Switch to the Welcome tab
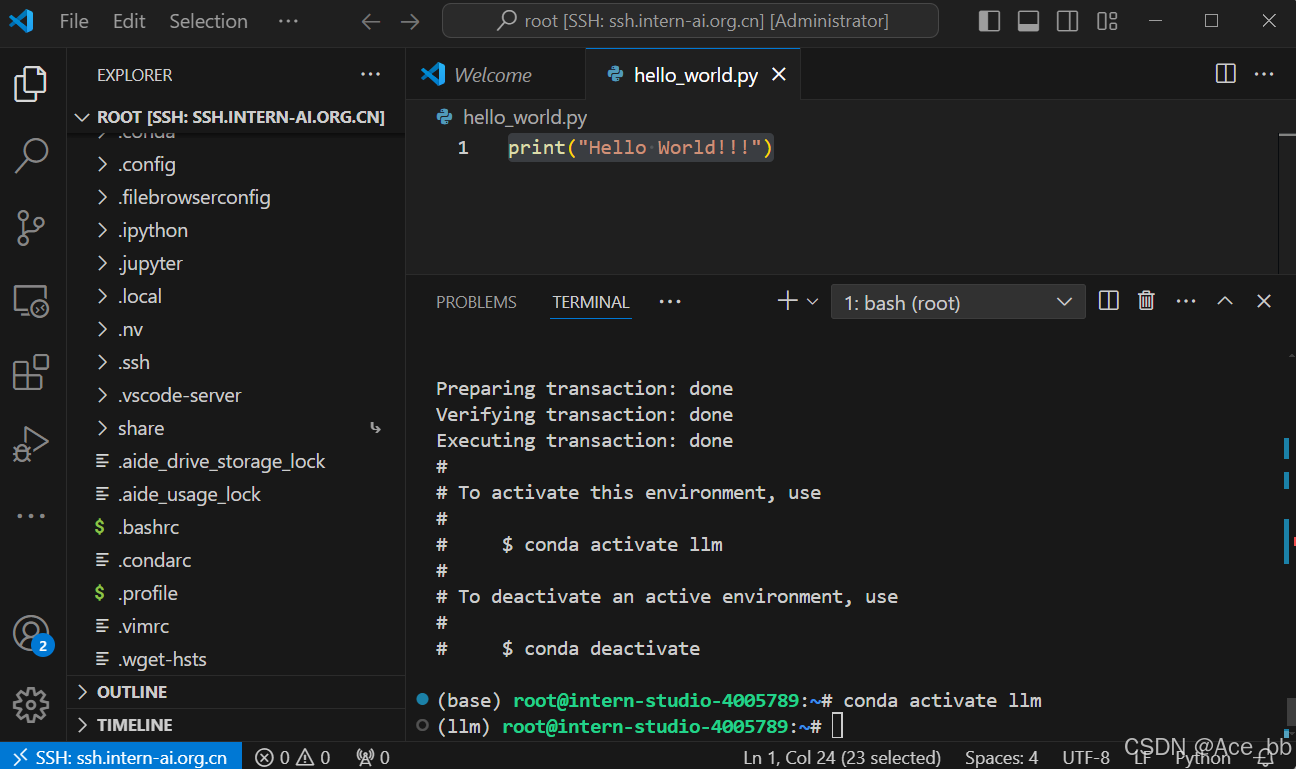Screen dimensions: 1296x769 click(494, 75)
